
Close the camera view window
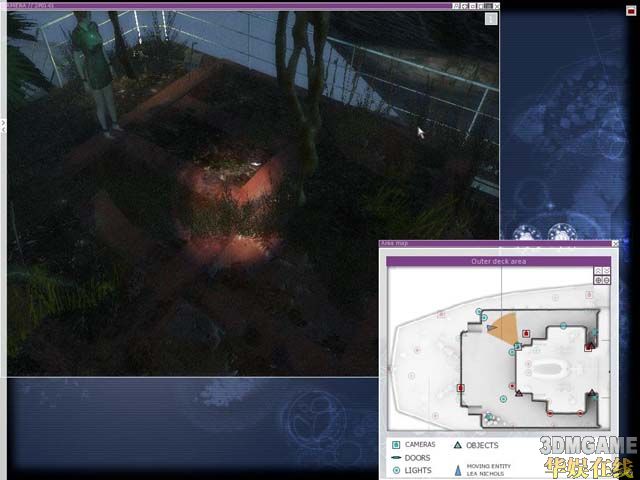pos(496,6)
